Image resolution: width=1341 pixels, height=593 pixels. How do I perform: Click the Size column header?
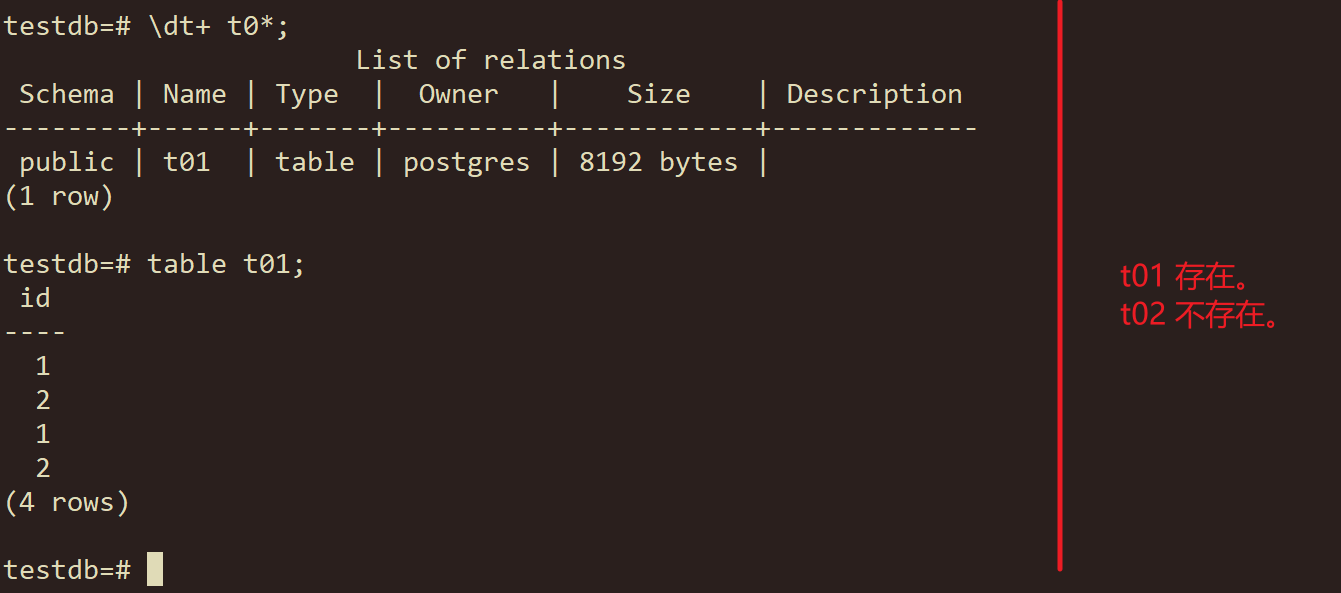pos(658,94)
